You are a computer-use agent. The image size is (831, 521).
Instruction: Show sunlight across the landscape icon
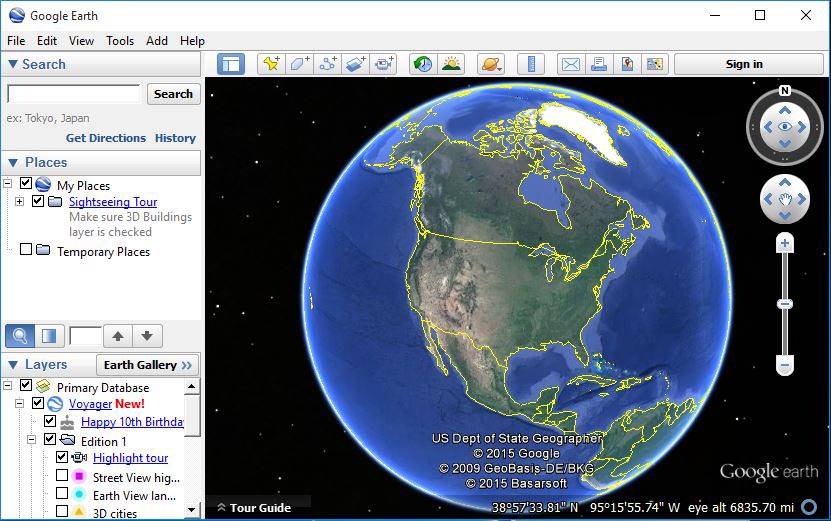click(x=452, y=64)
